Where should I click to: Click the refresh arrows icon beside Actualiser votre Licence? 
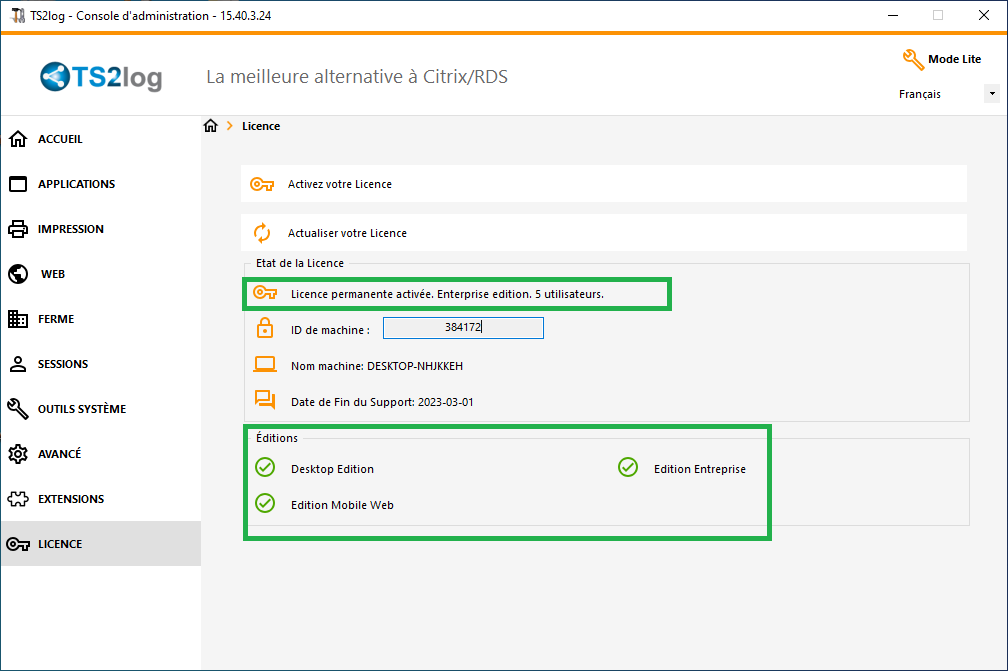point(262,233)
